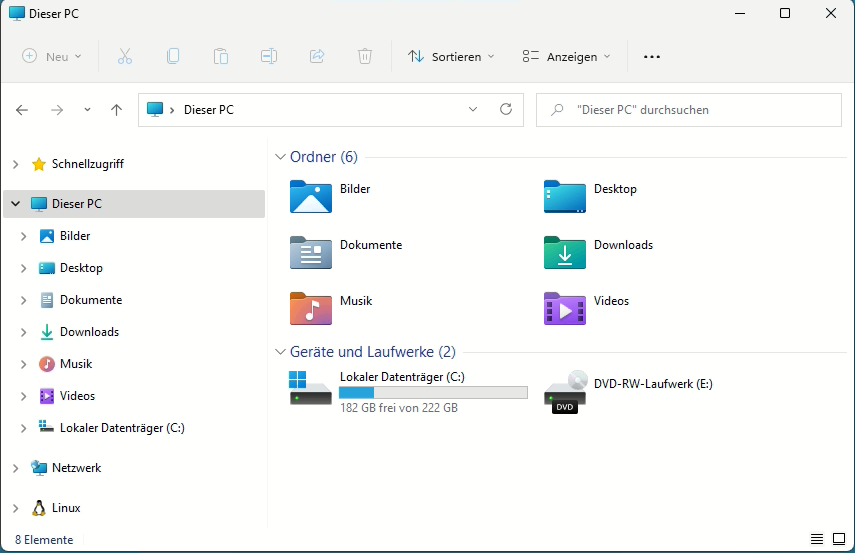Select the Lokaler Datenträger (C:) drive icon

[310, 388]
